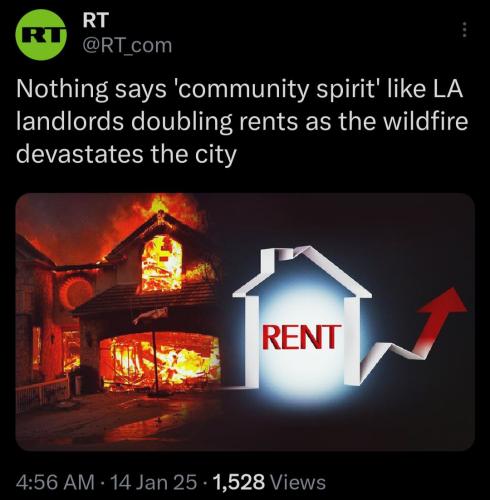490x500 pixels.
Task: Click the 4:56 AM timestamp
Action: pos(55,482)
